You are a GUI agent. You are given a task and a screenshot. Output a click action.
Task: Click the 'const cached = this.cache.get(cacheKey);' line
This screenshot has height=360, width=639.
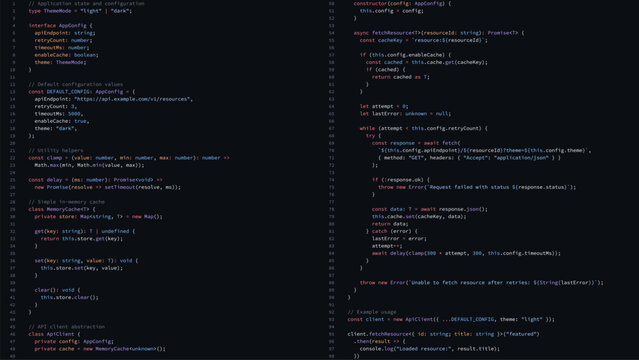(427, 62)
